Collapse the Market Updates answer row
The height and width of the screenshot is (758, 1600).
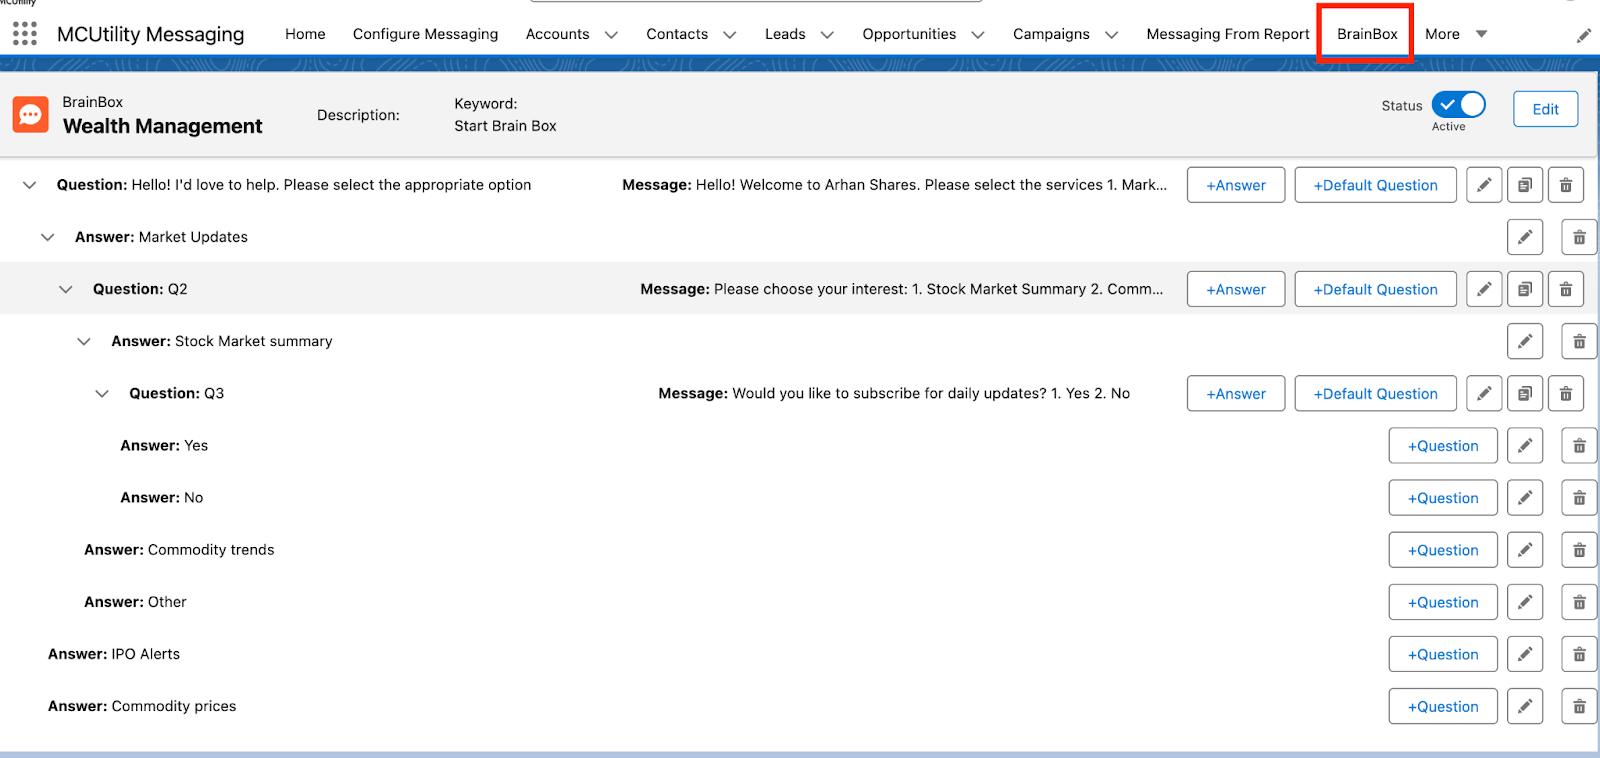(48, 237)
